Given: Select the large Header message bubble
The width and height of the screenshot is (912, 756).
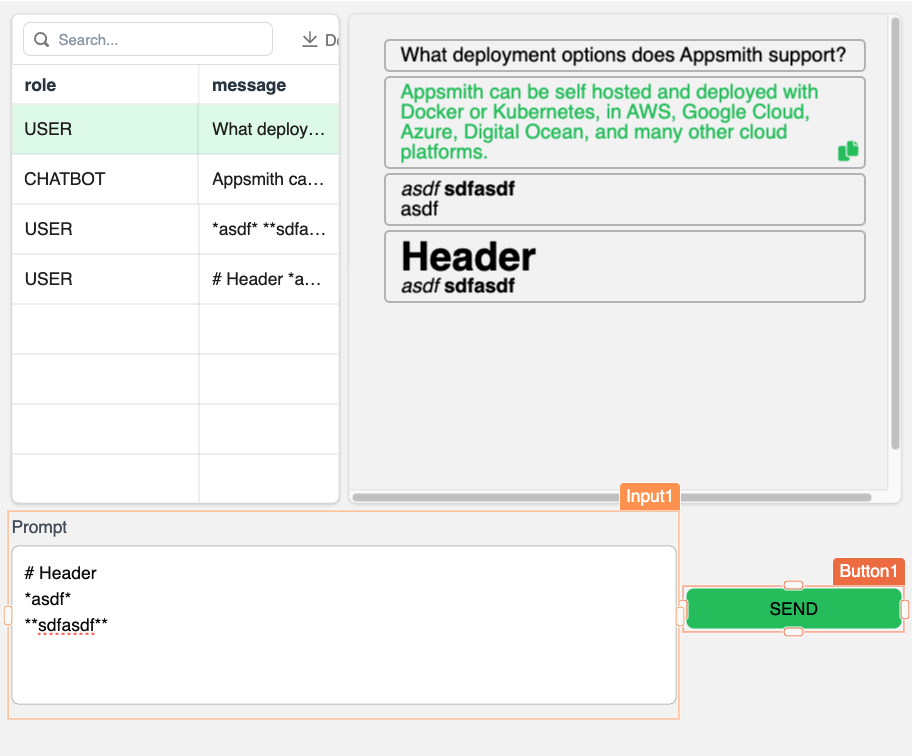Looking at the screenshot, I should coord(624,266).
